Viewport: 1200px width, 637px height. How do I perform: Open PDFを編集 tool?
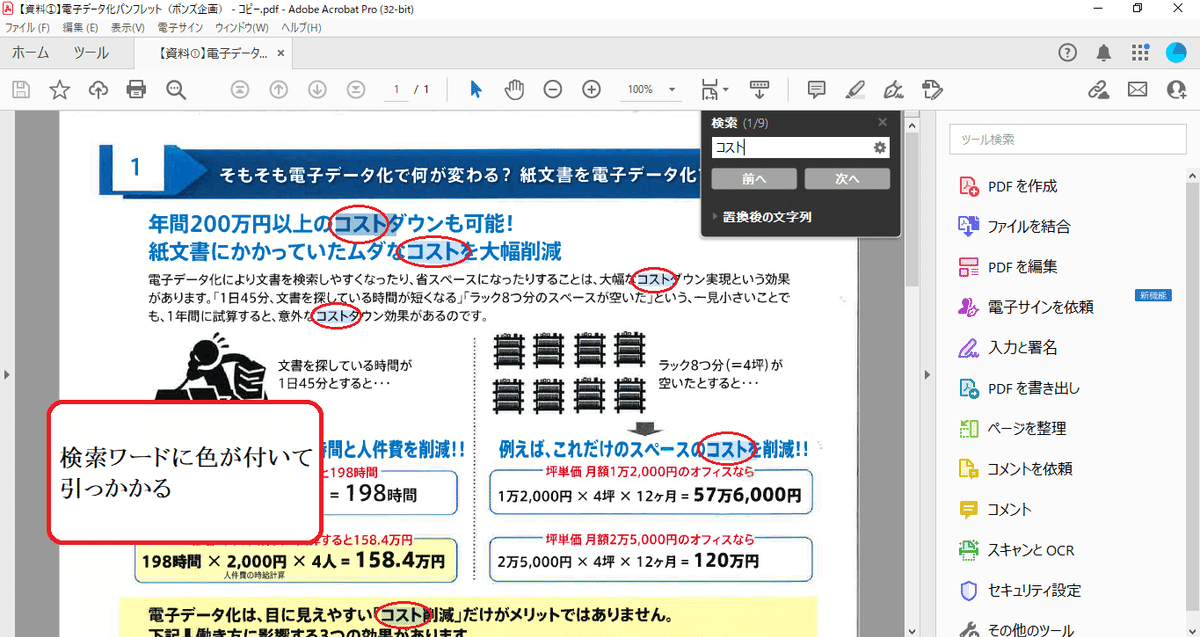(x=1007, y=267)
